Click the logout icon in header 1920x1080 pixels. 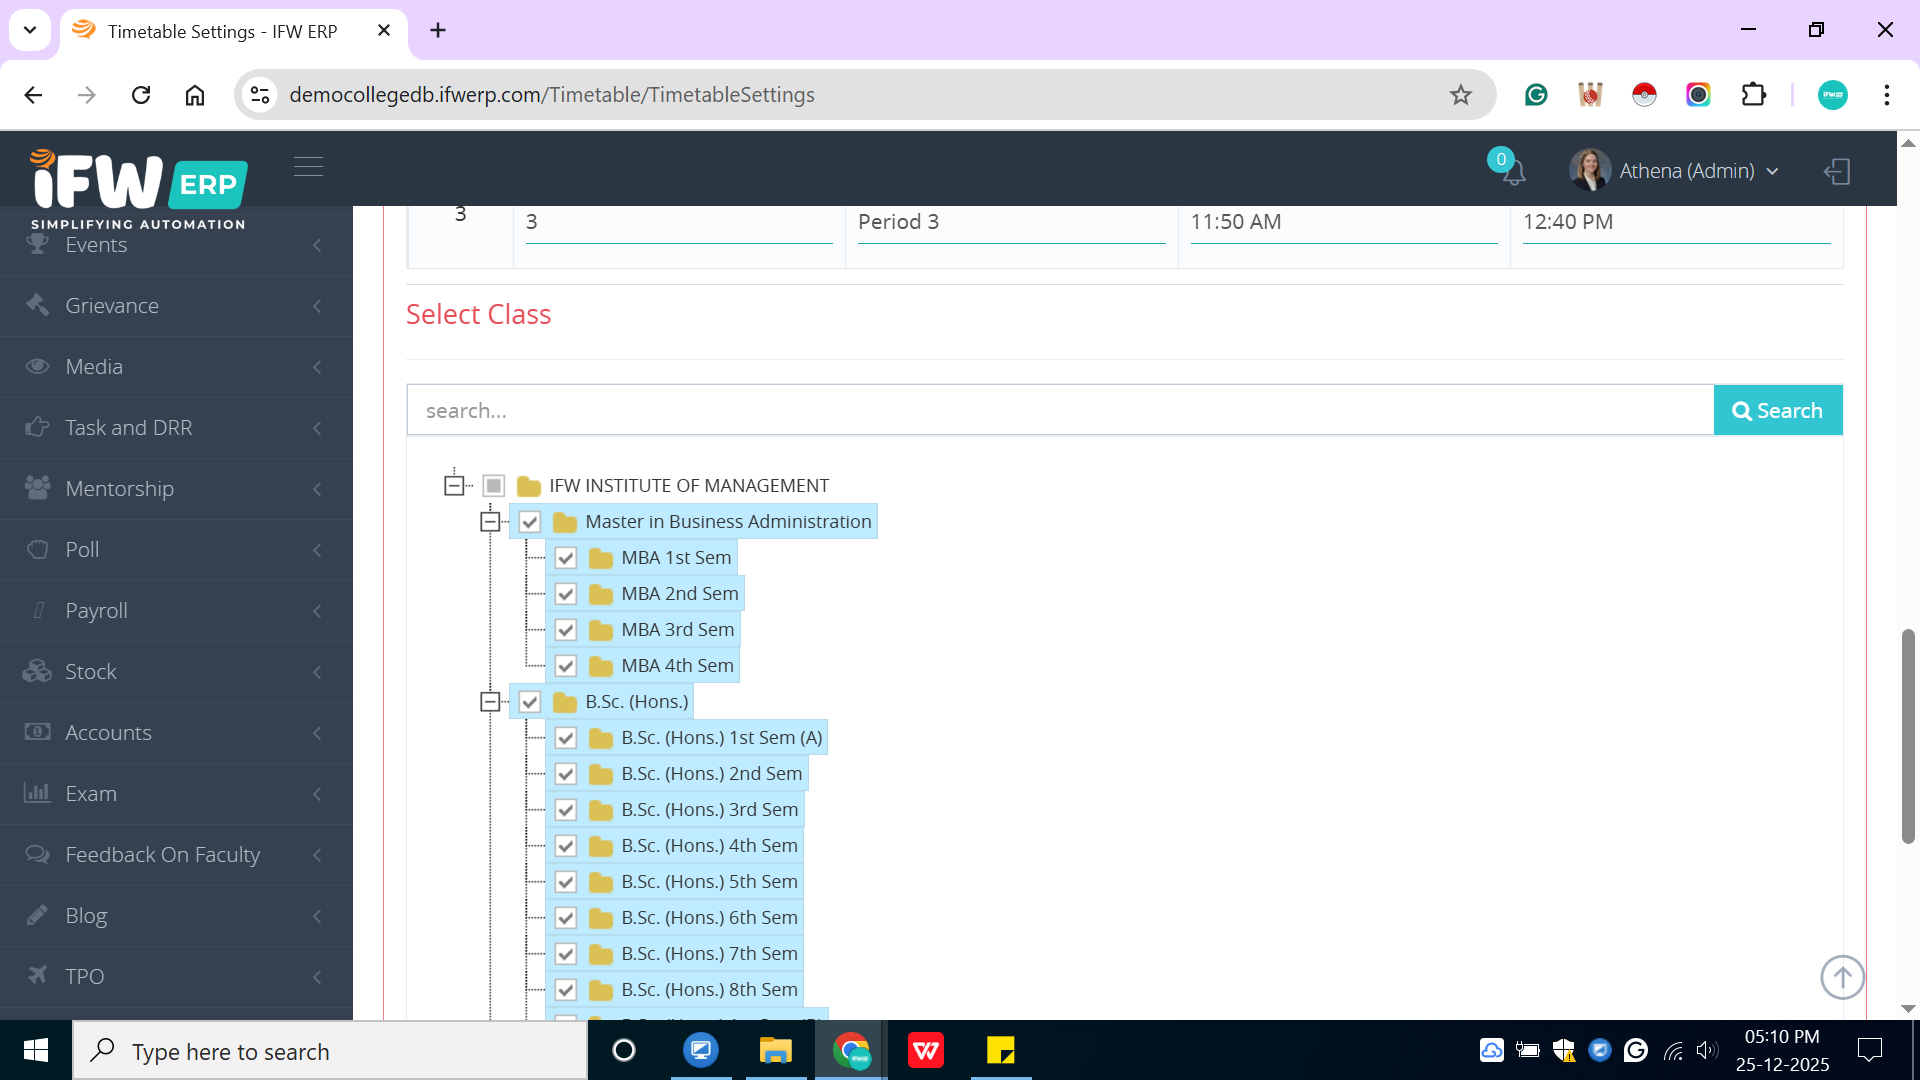(1837, 171)
